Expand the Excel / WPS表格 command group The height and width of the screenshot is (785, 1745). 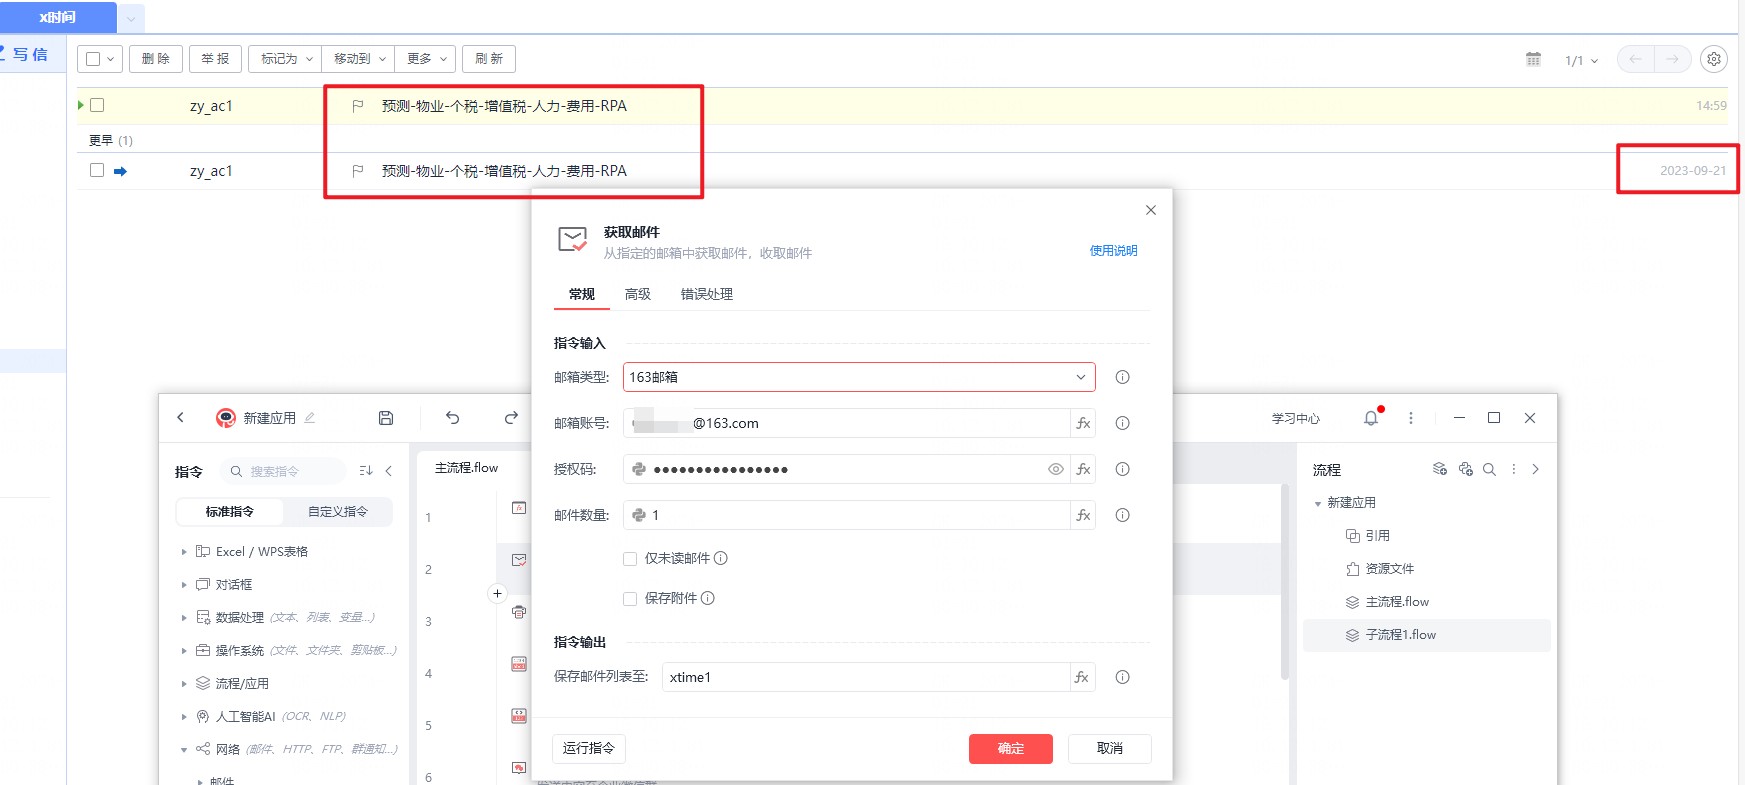point(184,552)
